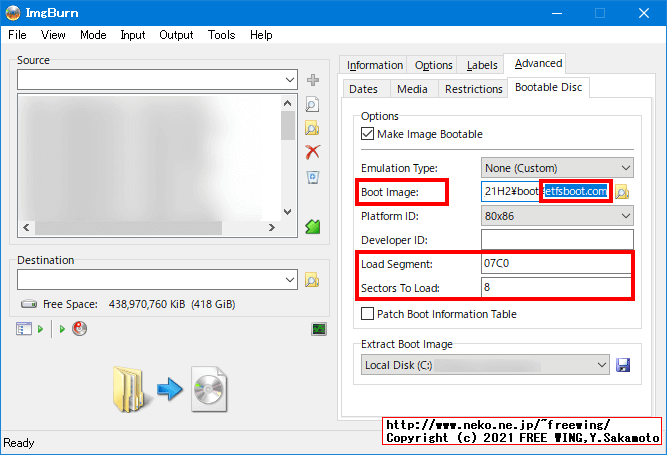Click the Boot Image path field
The image size is (667, 455).
(547, 191)
